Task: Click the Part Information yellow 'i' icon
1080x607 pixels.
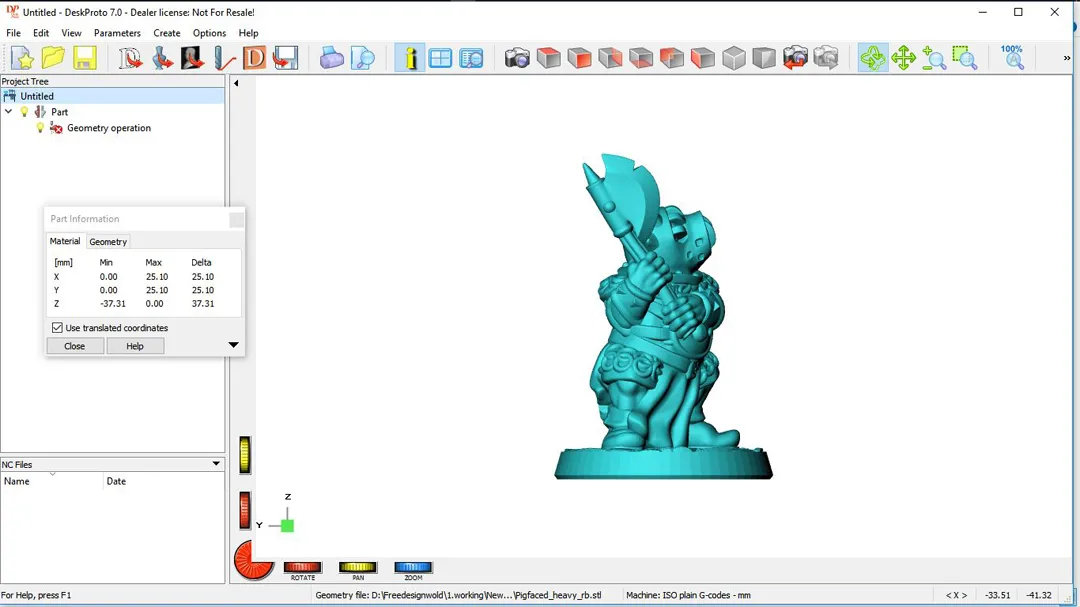Action: pos(409,58)
